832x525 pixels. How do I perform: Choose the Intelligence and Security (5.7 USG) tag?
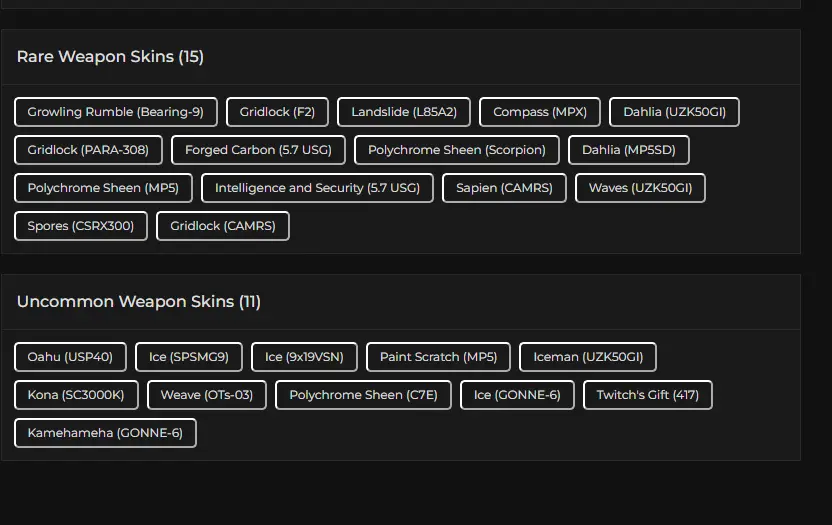click(x=317, y=188)
